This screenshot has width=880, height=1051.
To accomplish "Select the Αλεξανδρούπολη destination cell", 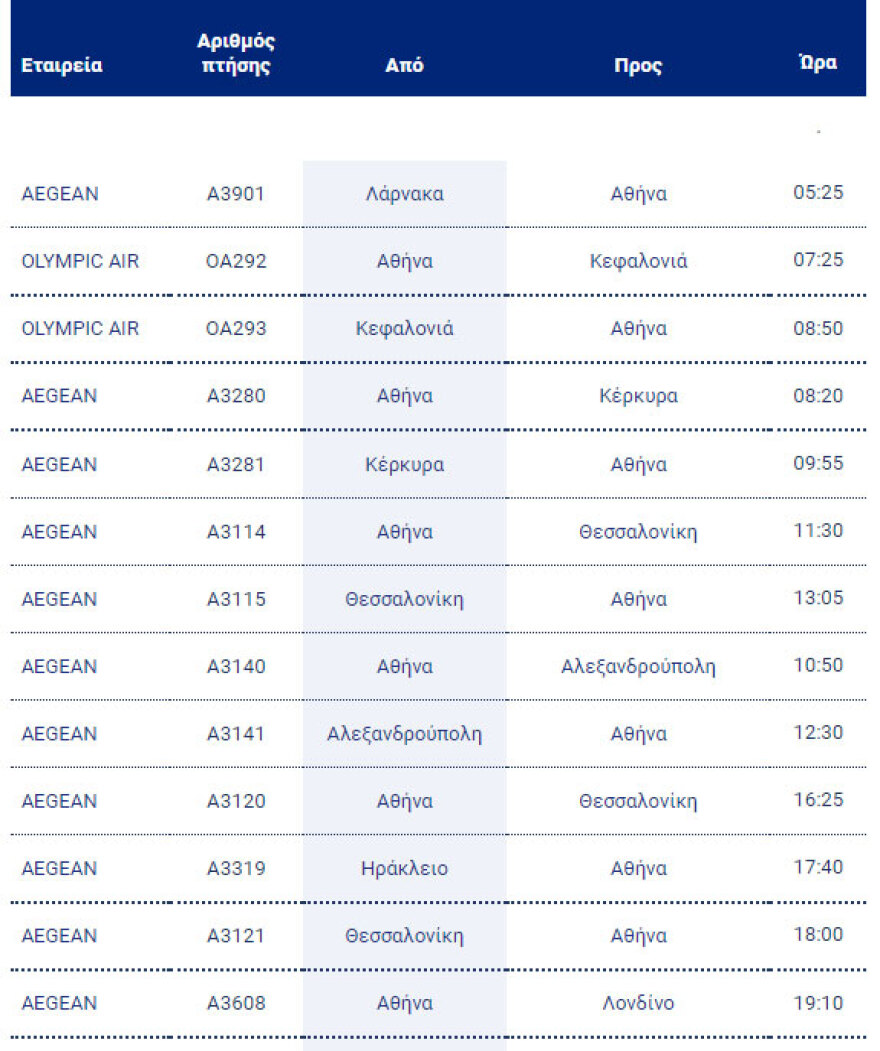I will (x=638, y=667).
